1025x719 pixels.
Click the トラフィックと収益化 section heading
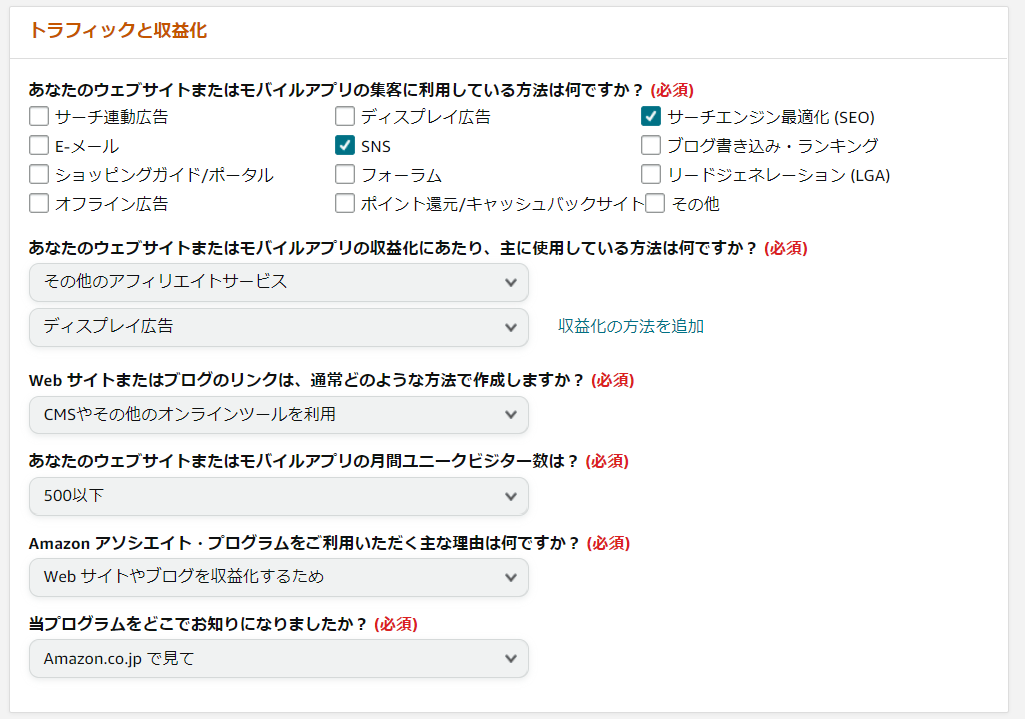tap(118, 31)
